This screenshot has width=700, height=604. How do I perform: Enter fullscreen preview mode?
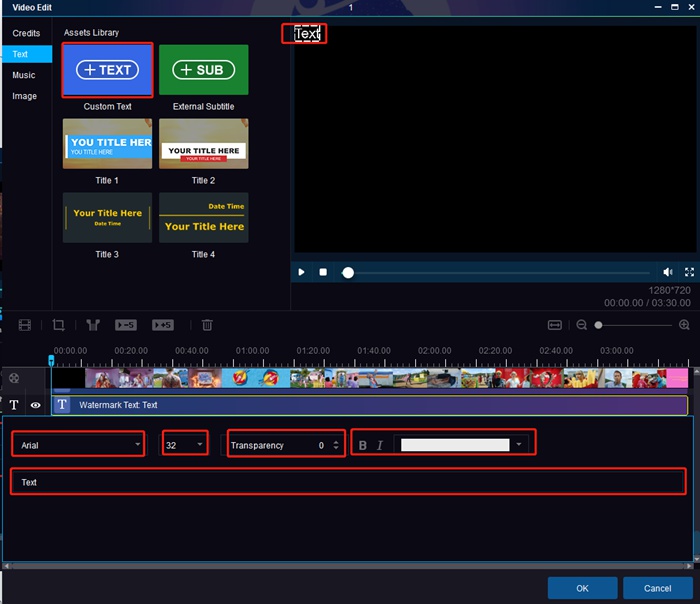[689, 272]
